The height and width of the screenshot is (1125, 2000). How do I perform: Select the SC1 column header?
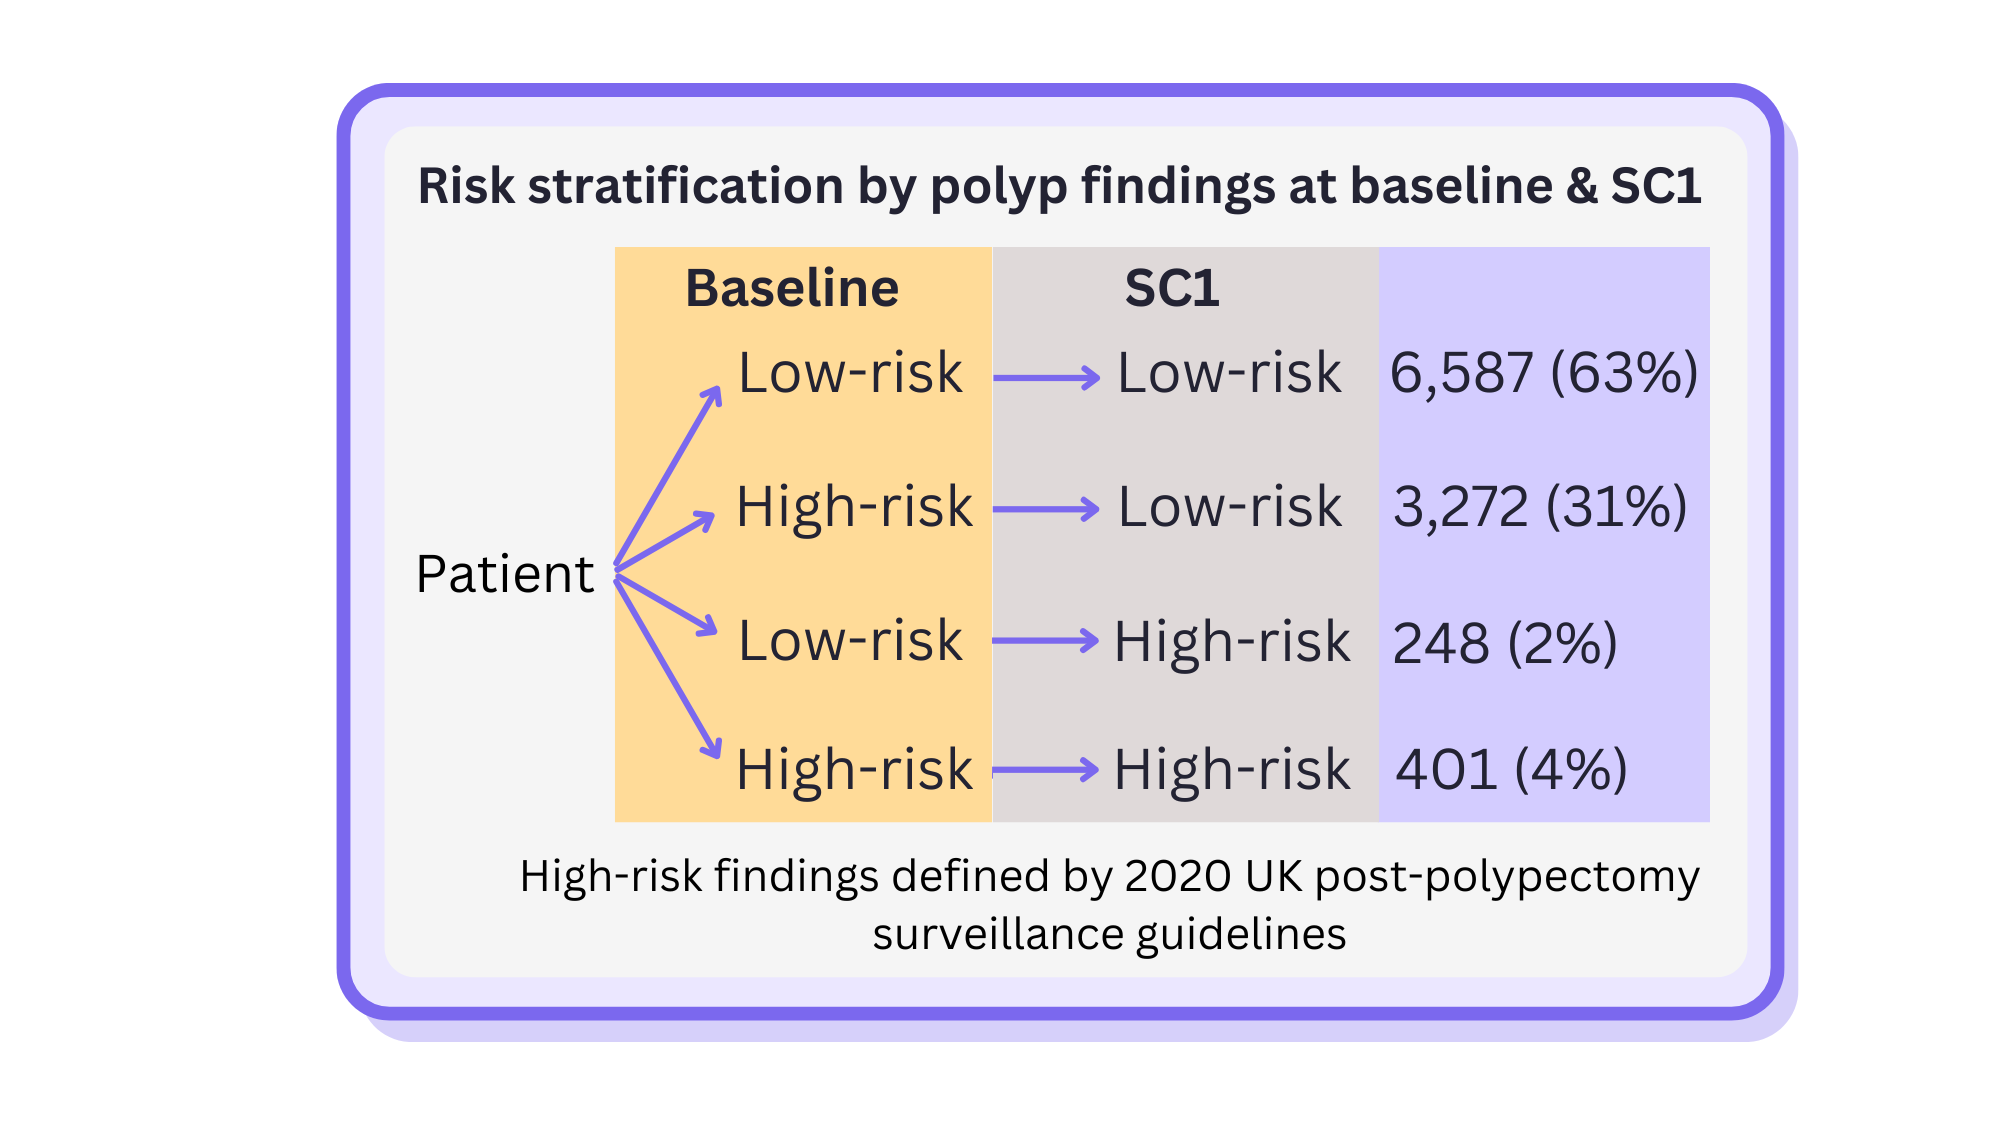click(x=1172, y=289)
